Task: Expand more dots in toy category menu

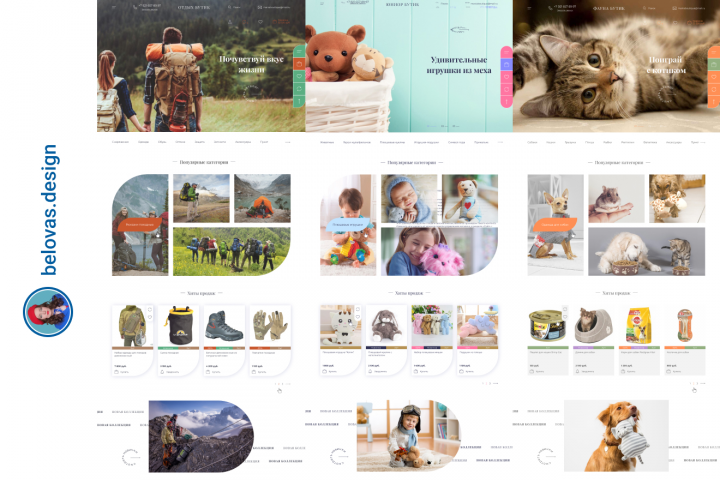Action: tap(500, 142)
